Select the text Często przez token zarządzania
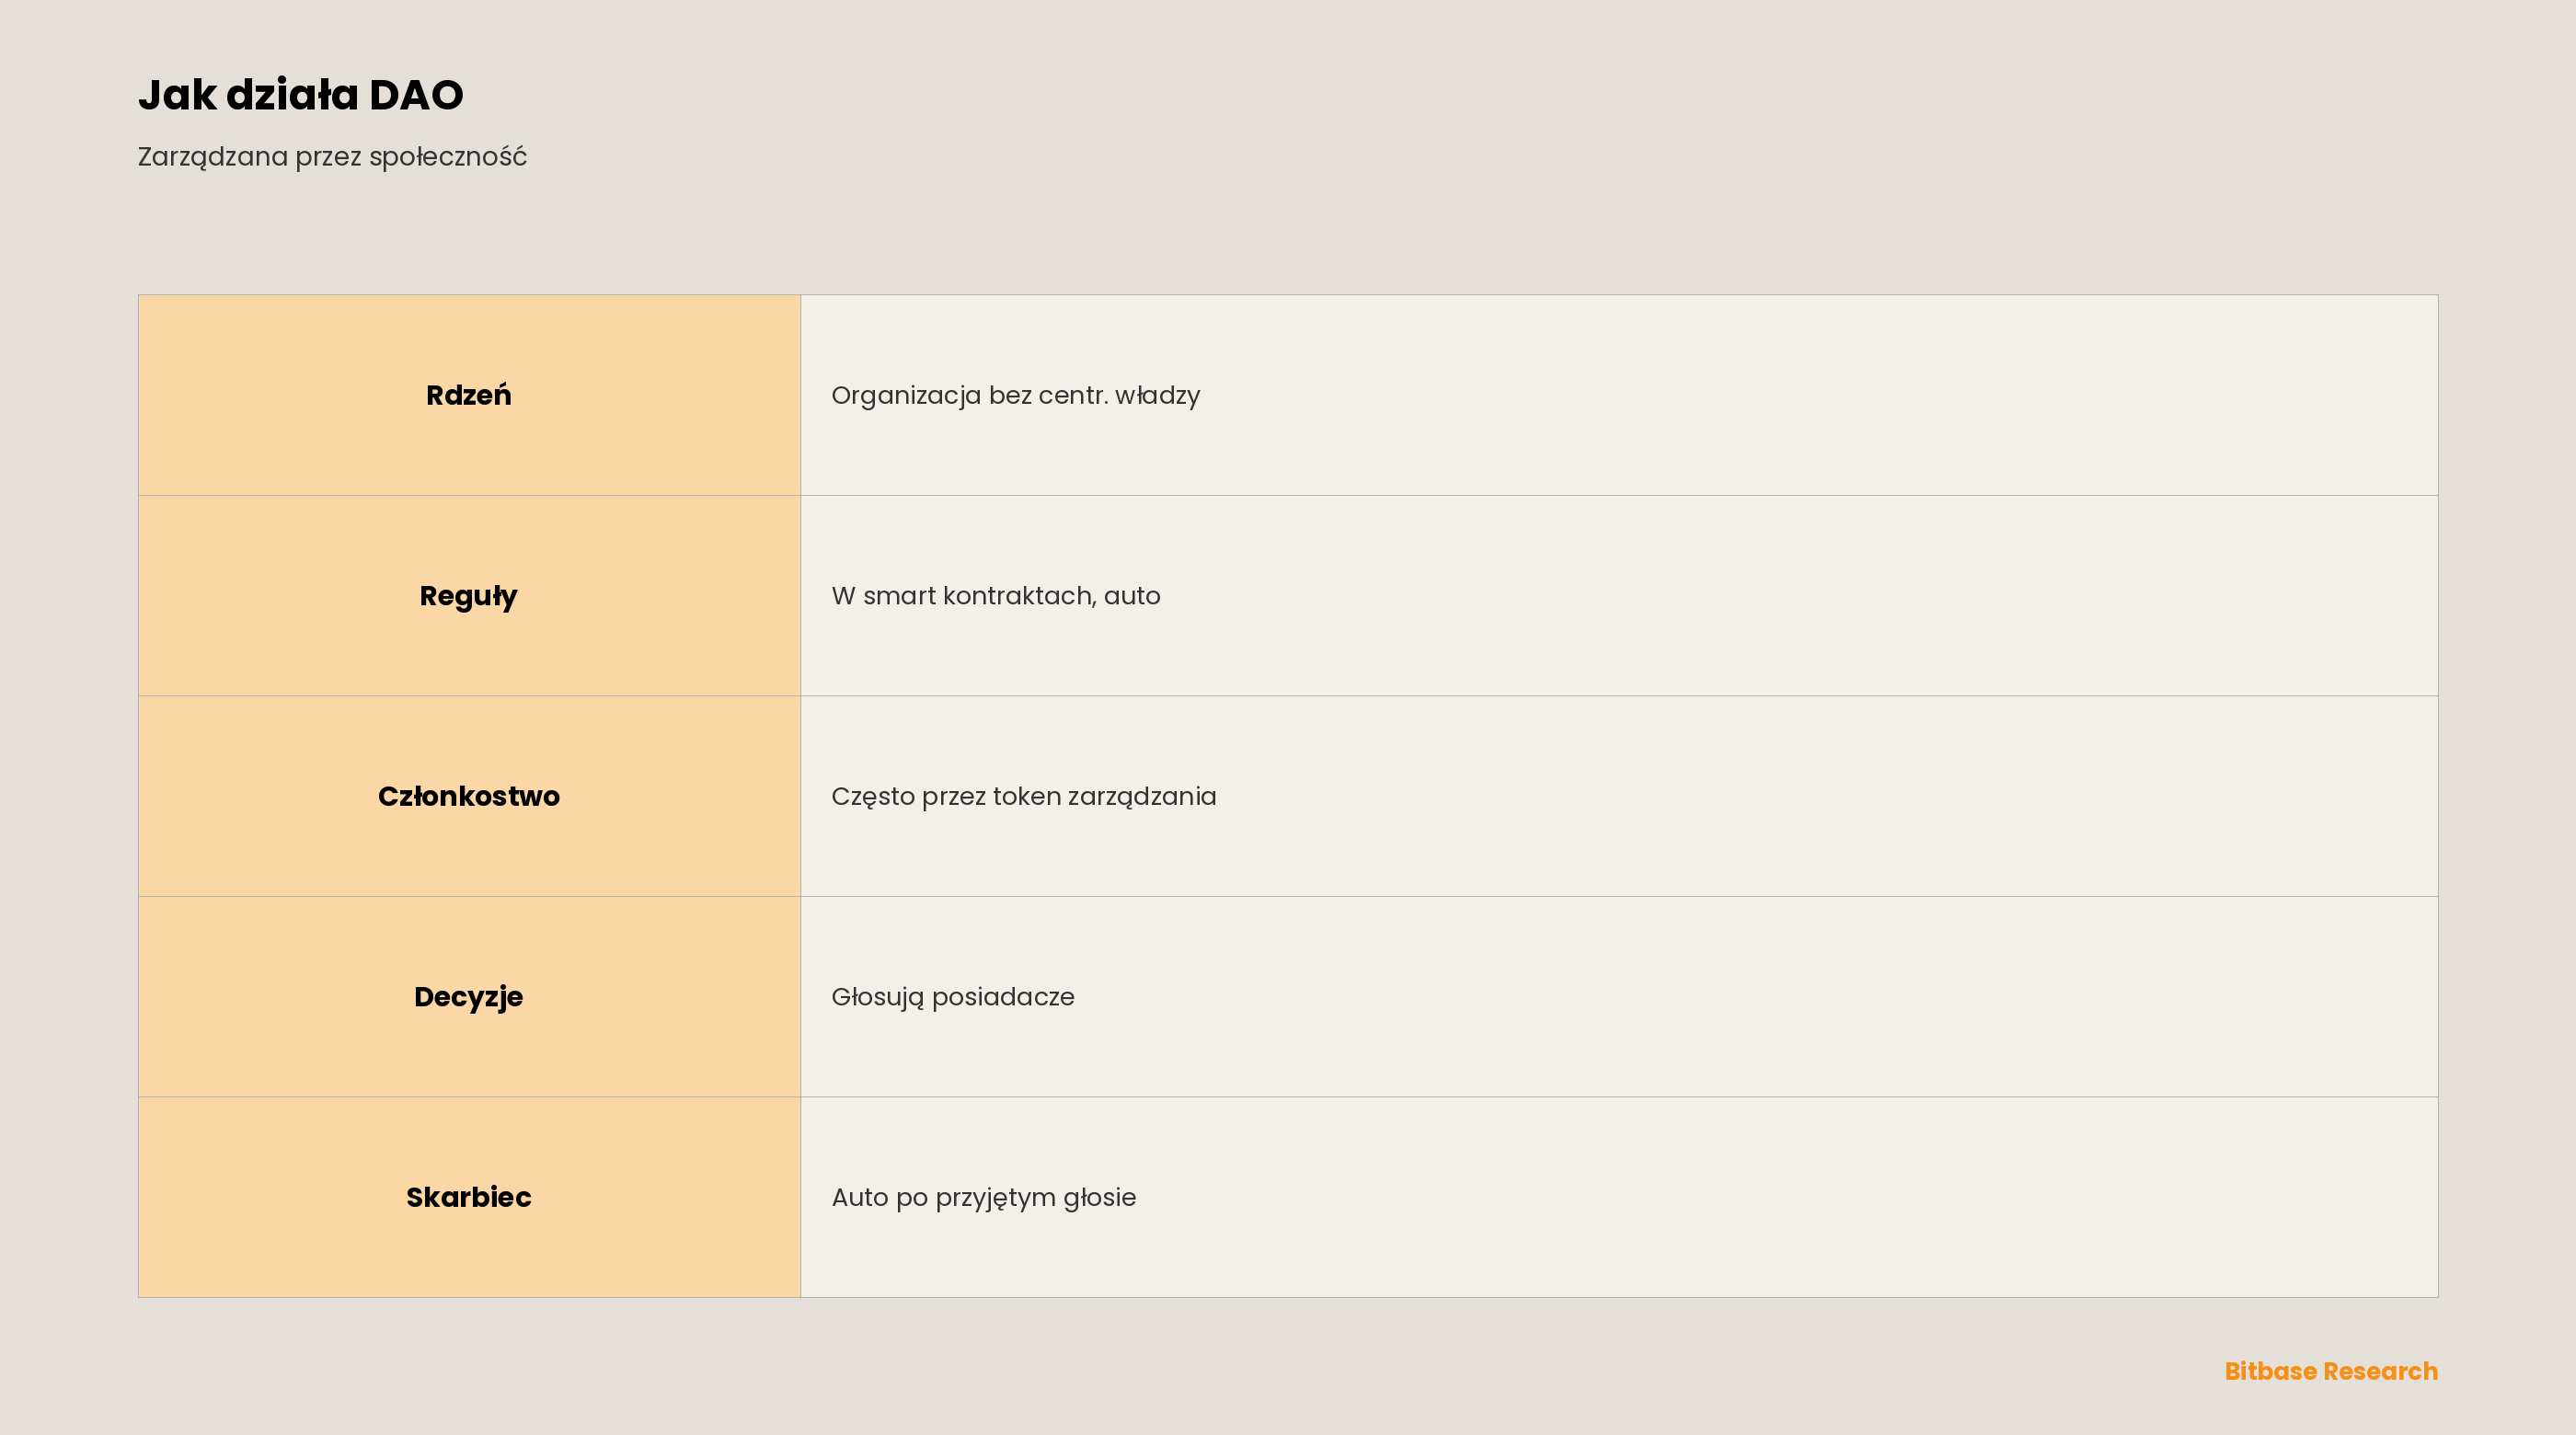Image resolution: width=2576 pixels, height=1435 pixels. [x=1024, y=797]
